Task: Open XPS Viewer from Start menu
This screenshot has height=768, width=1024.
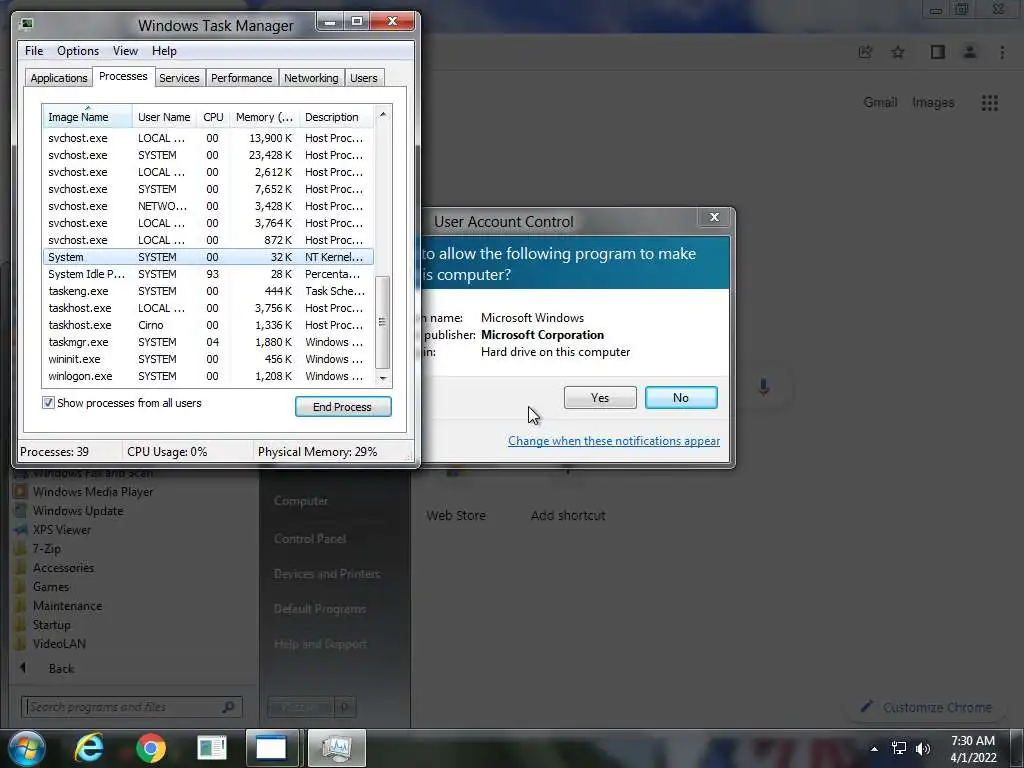Action: point(62,530)
